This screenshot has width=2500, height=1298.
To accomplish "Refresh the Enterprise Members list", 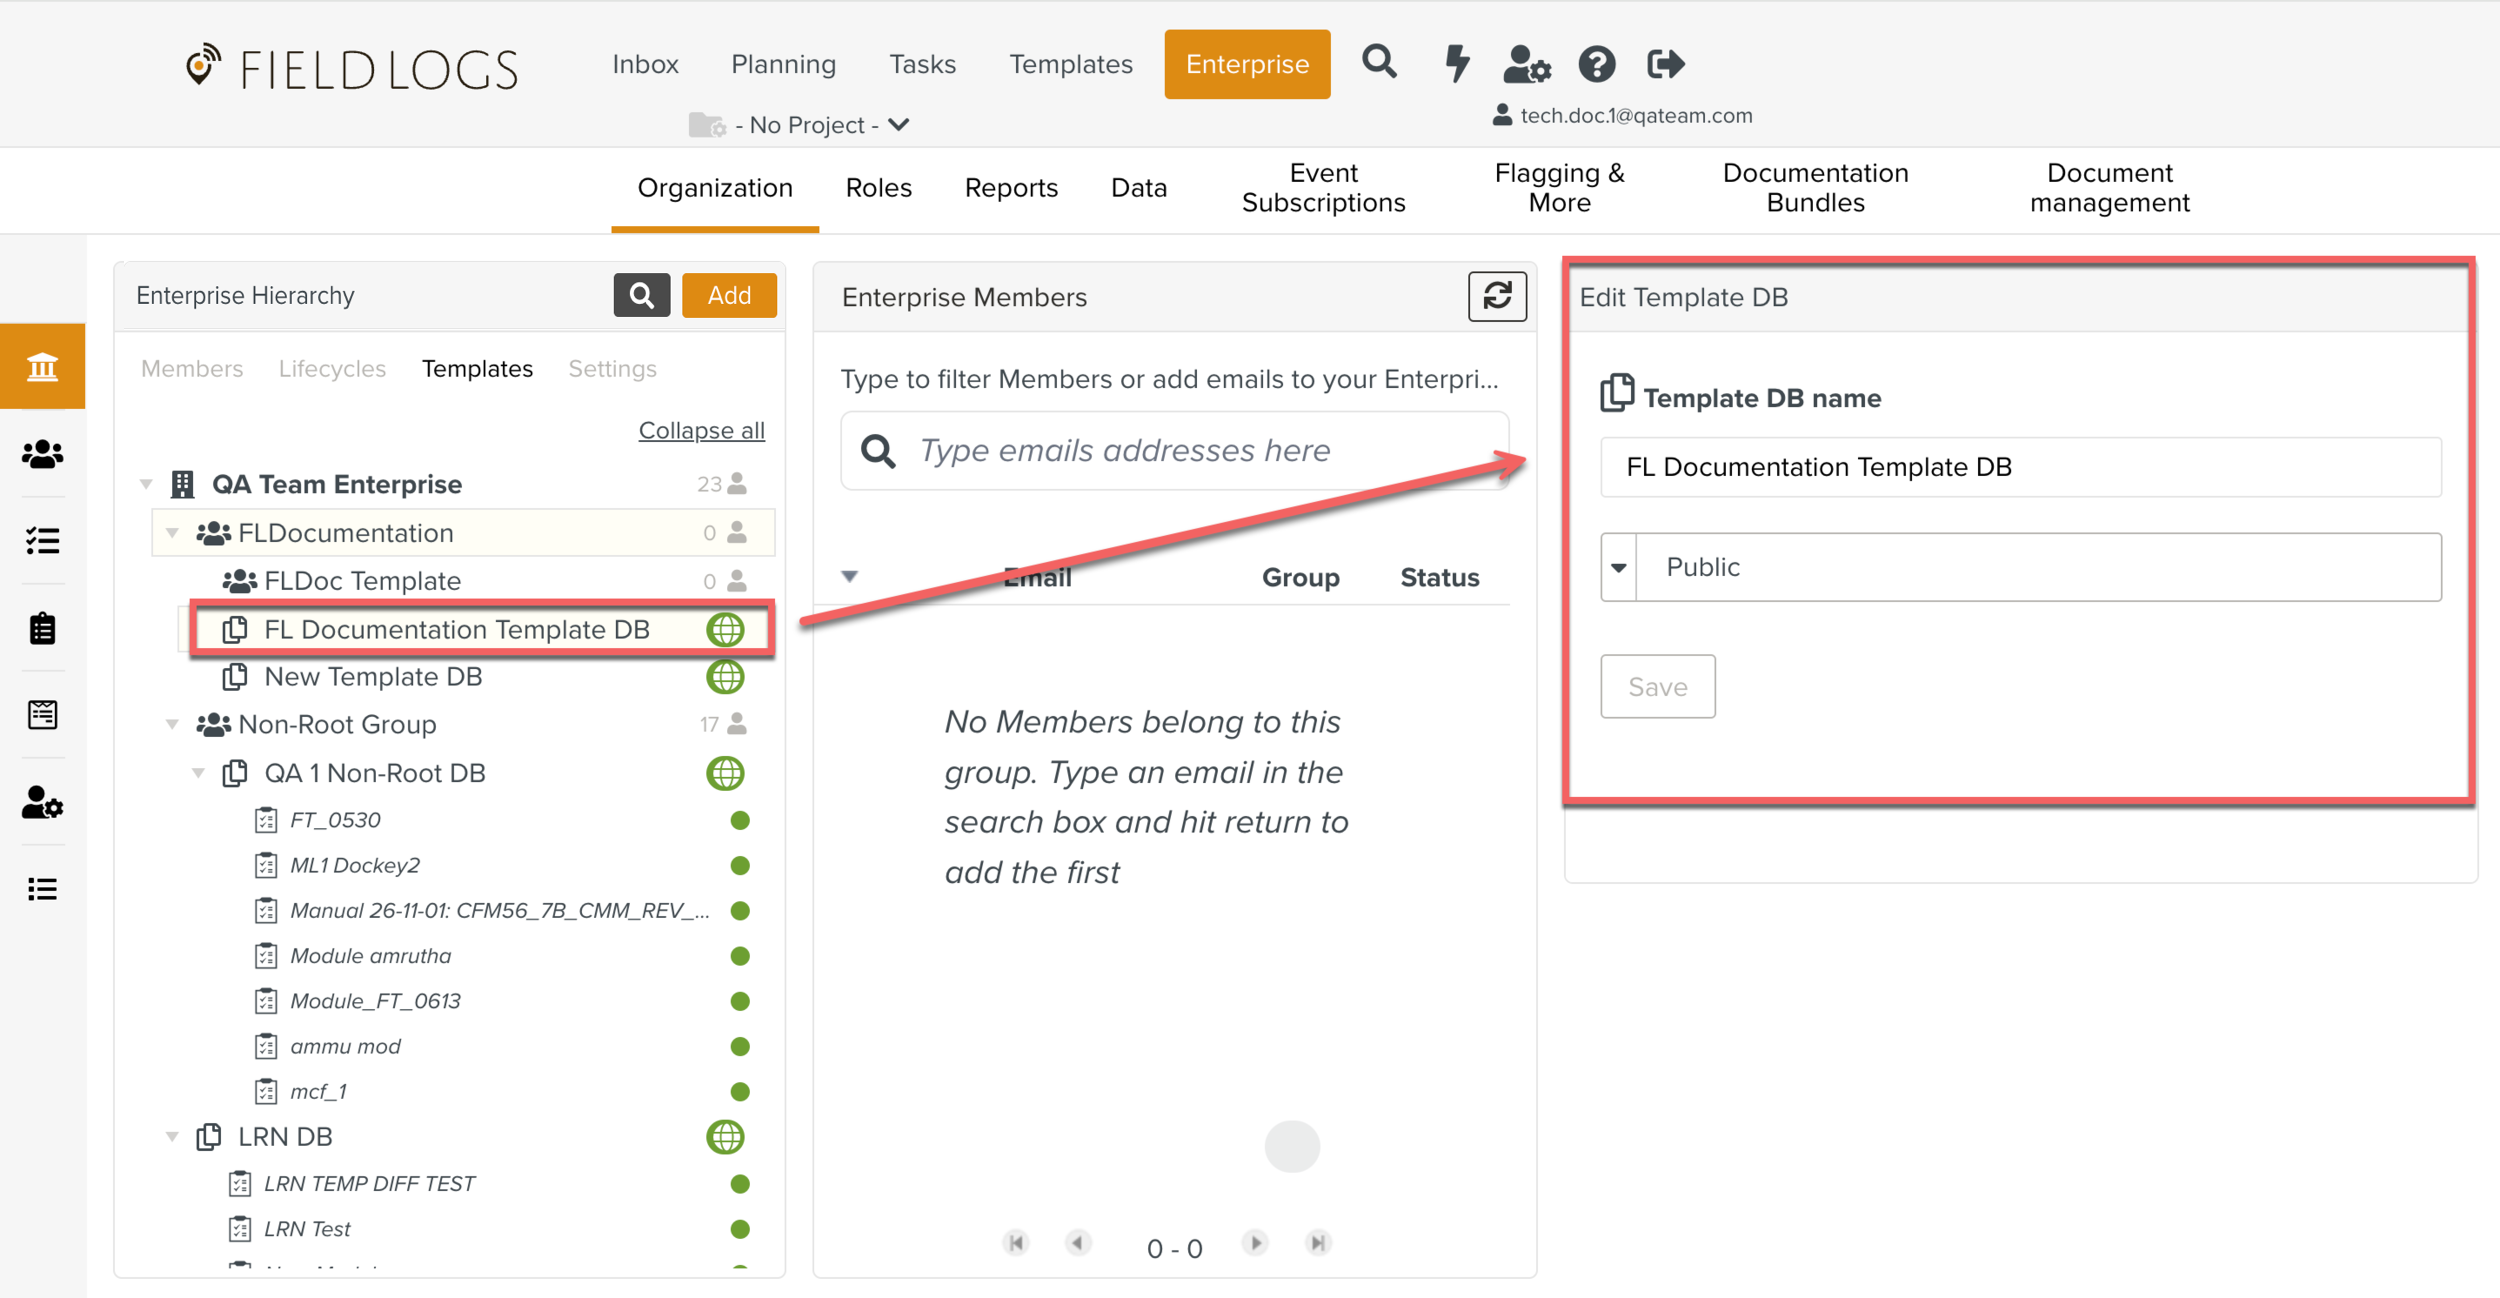I will point(1496,296).
